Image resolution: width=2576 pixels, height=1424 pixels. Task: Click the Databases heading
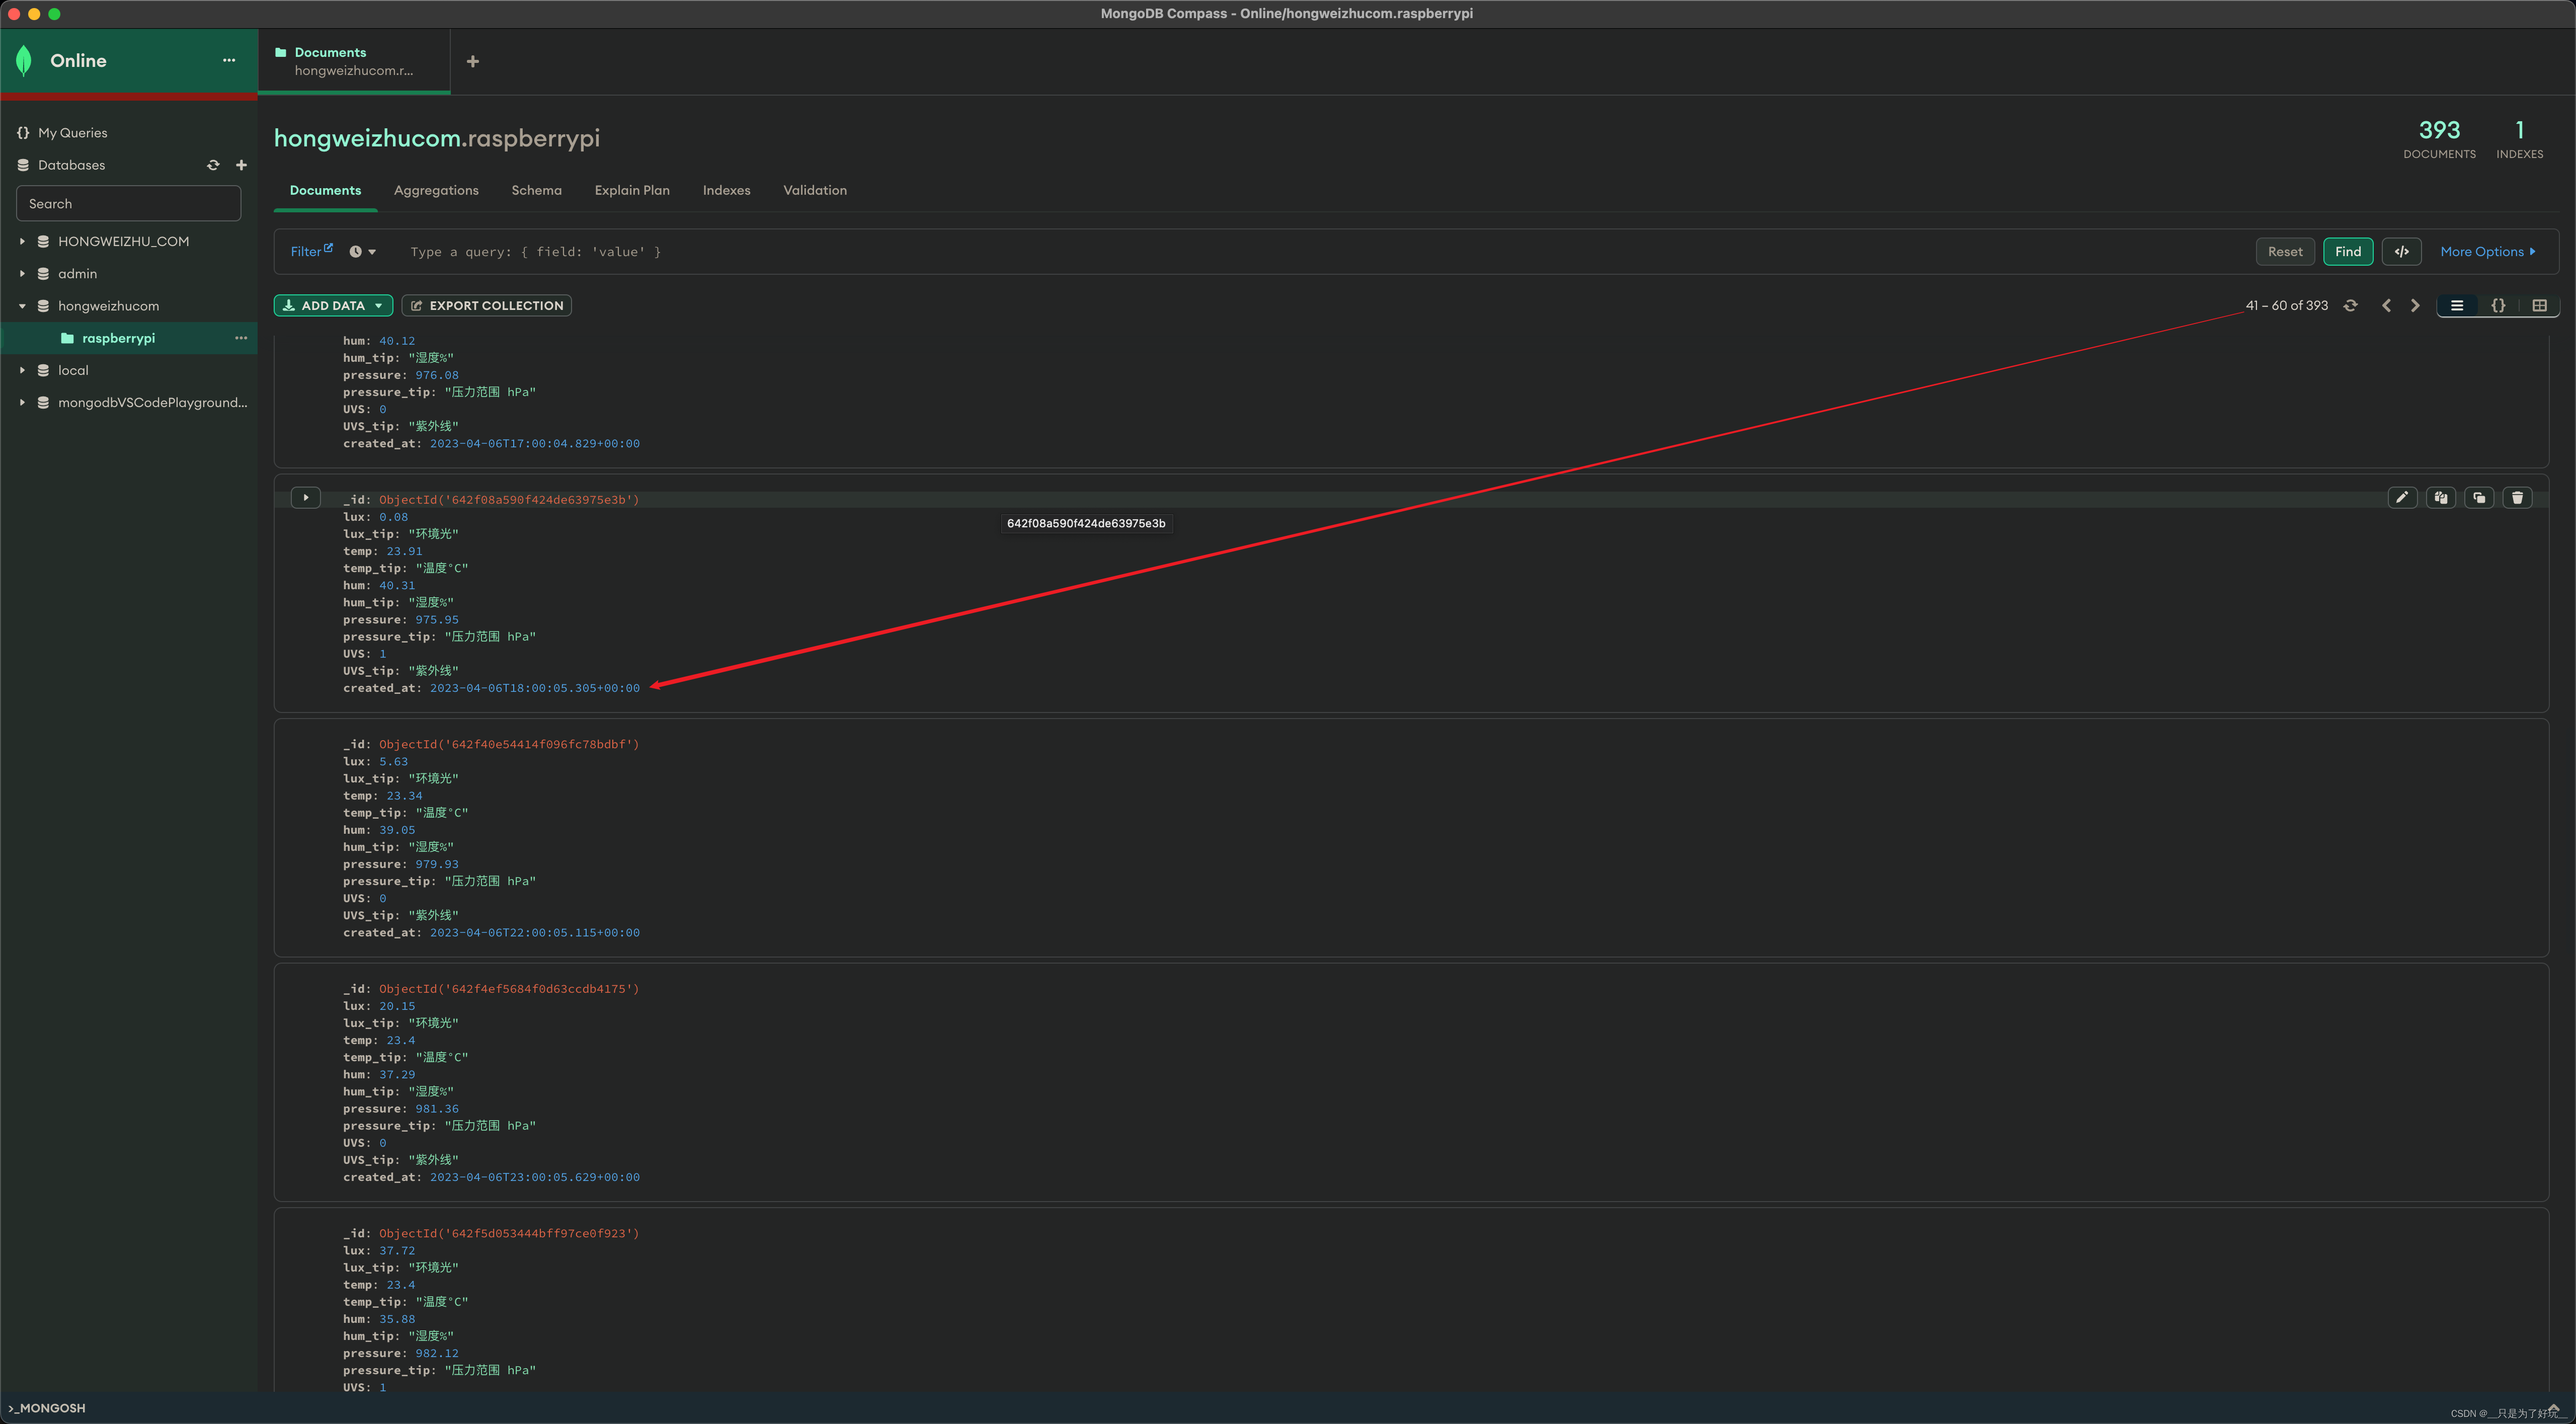[71, 165]
